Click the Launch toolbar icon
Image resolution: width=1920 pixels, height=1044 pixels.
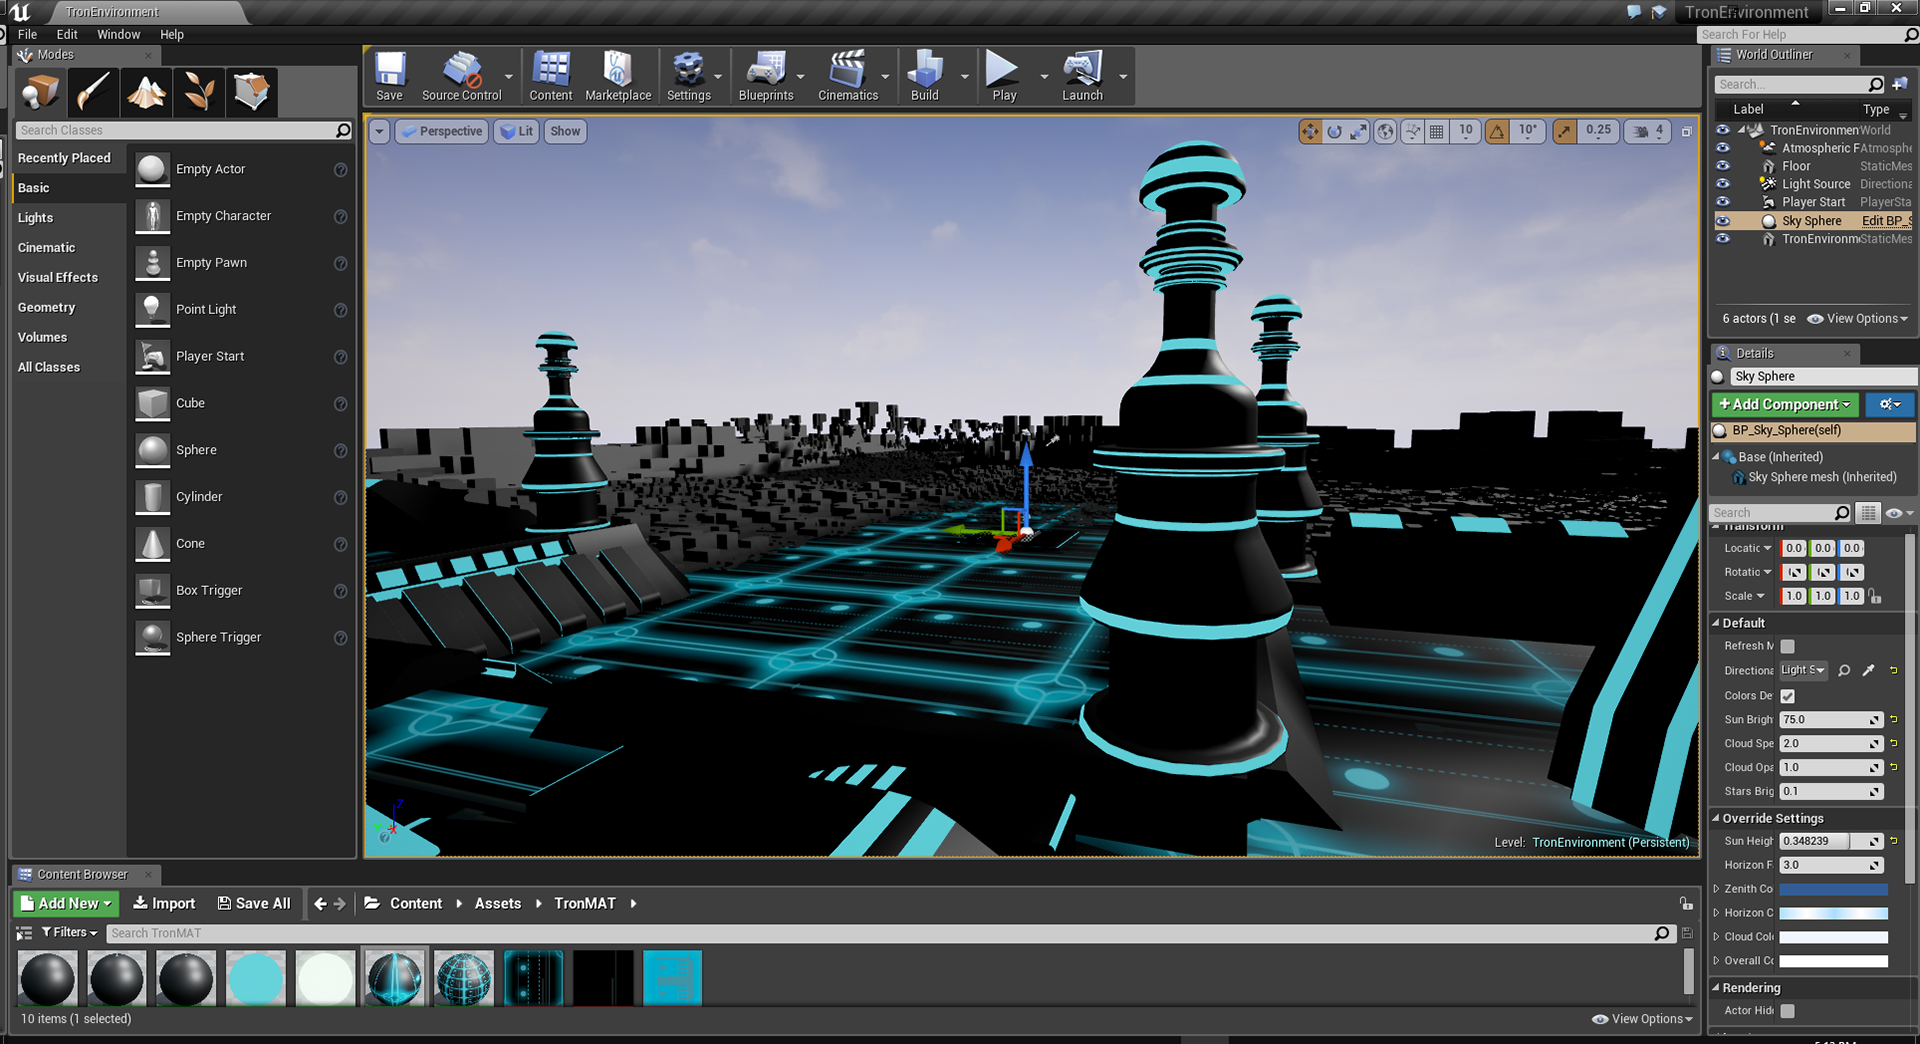(1082, 76)
